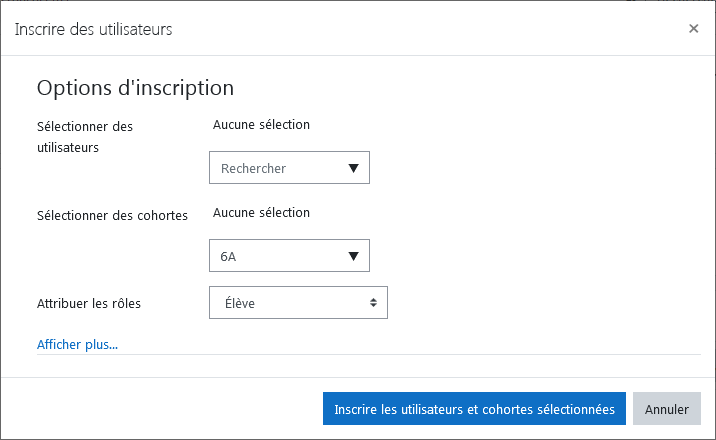Click the up-down arrows of the role selector
716x440 pixels.
coord(374,303)
